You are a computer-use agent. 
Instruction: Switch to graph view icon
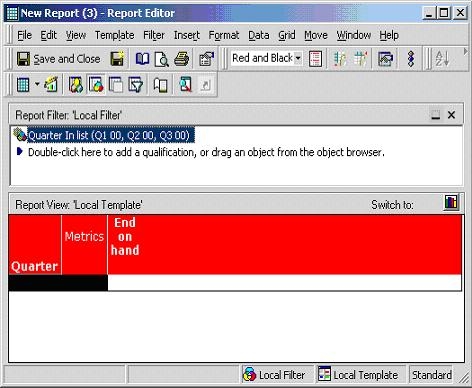451,202
